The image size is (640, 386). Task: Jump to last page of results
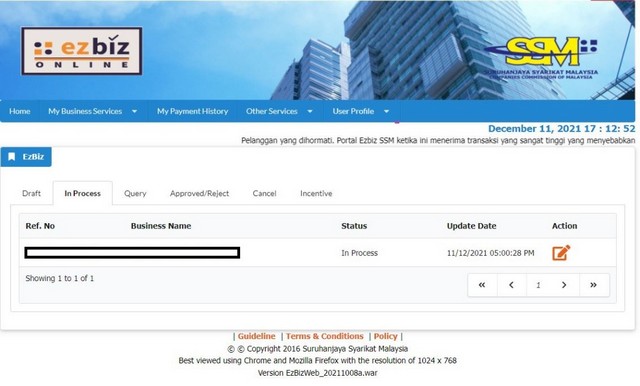point(594,285)
